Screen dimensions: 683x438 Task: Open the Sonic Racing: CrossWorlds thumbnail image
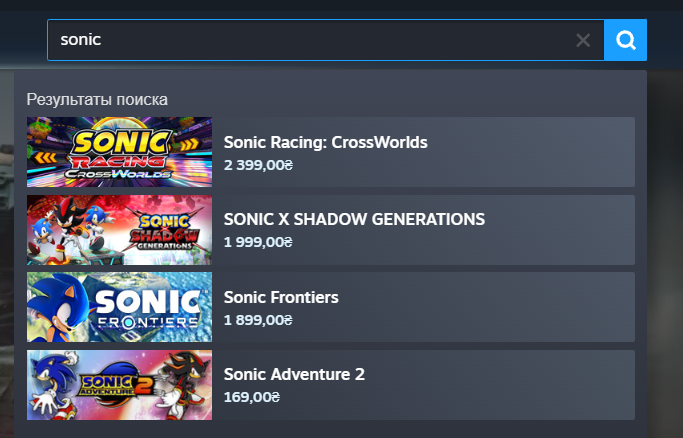(x=120, y=152)
